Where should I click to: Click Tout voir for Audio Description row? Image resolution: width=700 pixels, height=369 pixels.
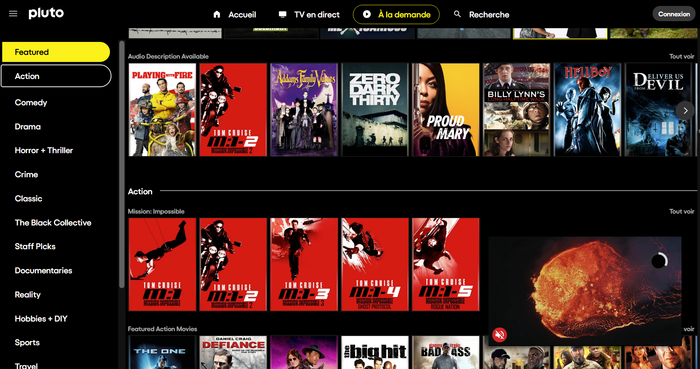coord(682,56)
